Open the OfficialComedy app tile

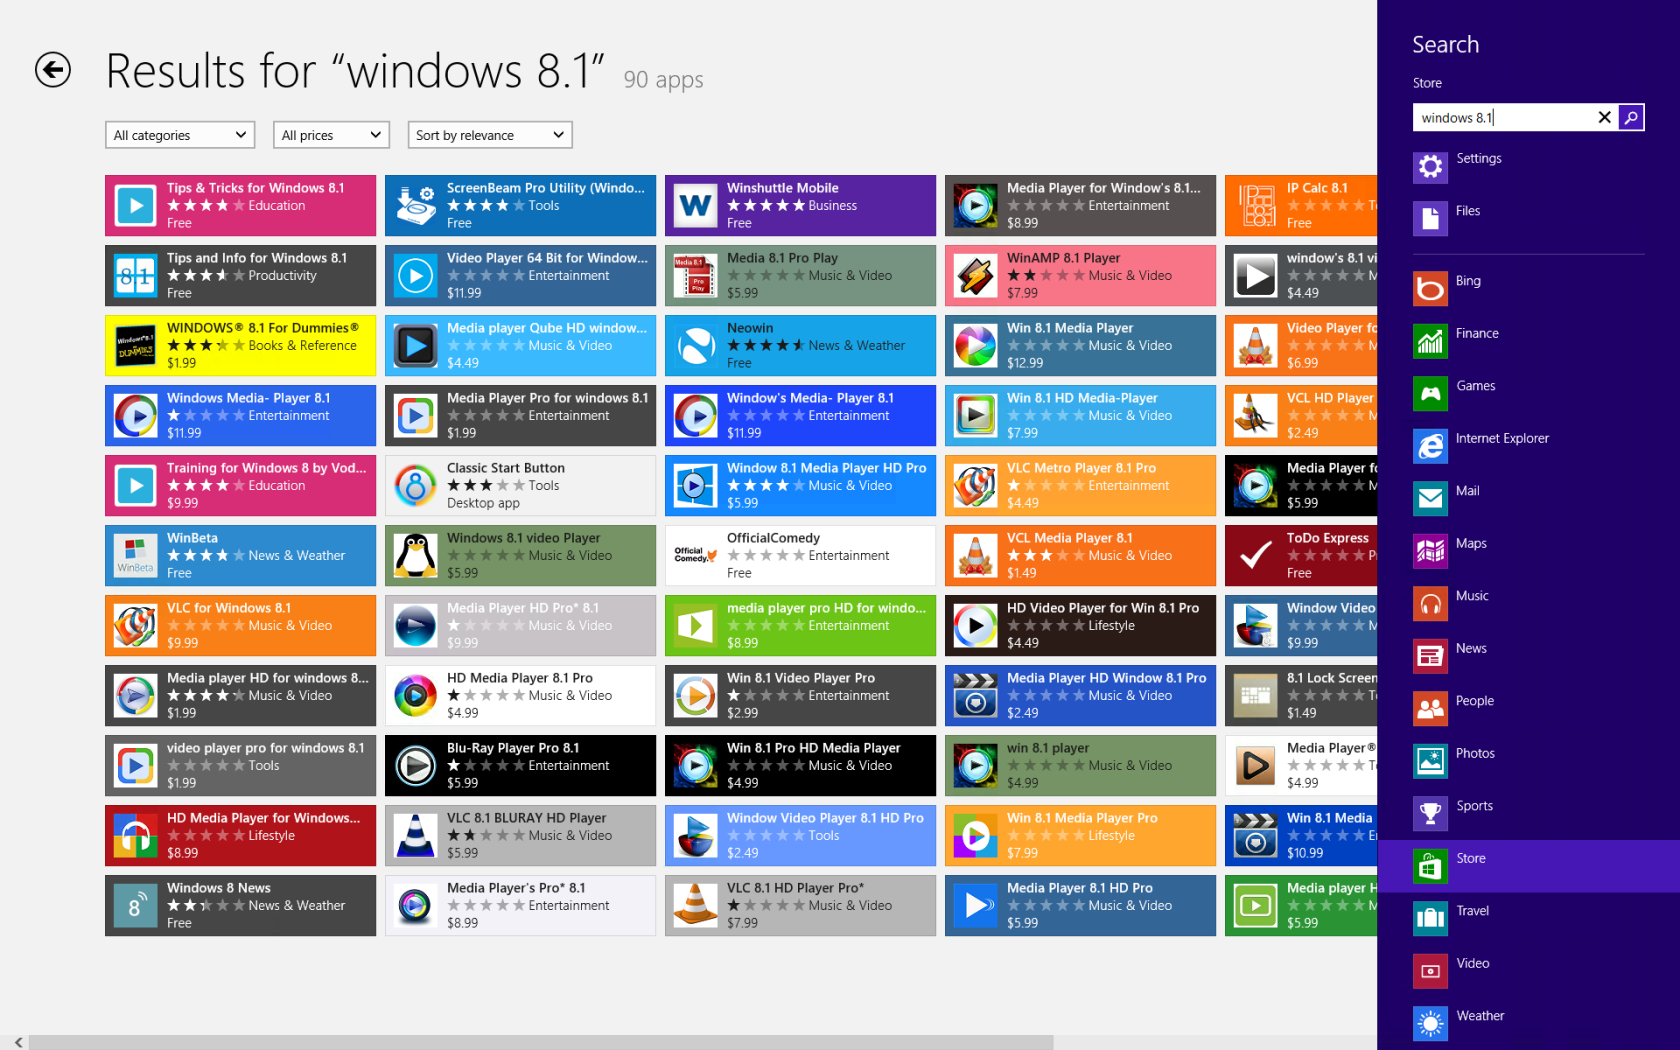tap(800, 555)
